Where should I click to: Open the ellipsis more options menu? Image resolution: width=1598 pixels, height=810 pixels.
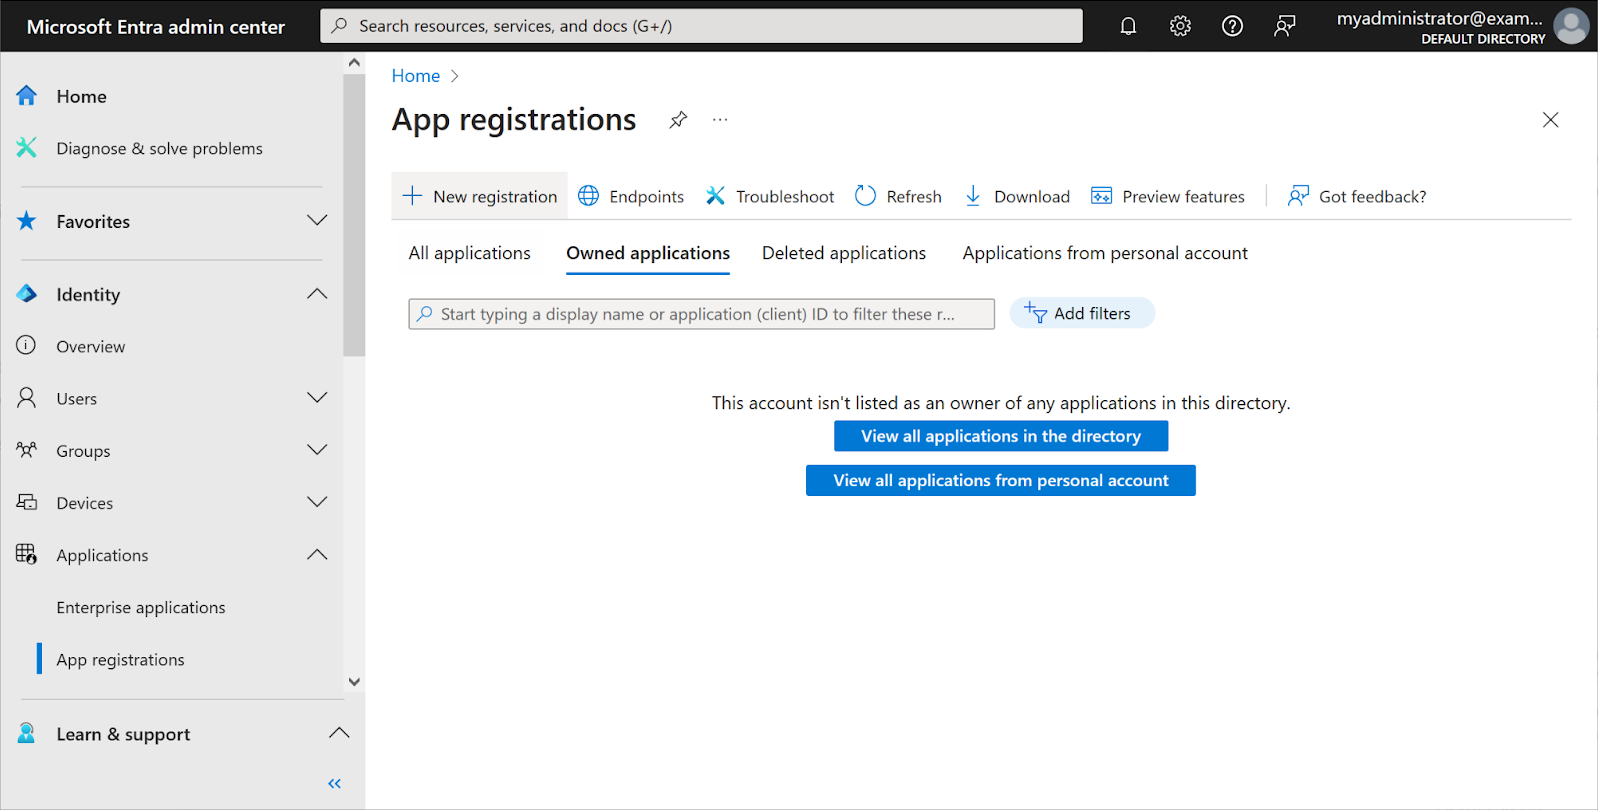[720, 120]
